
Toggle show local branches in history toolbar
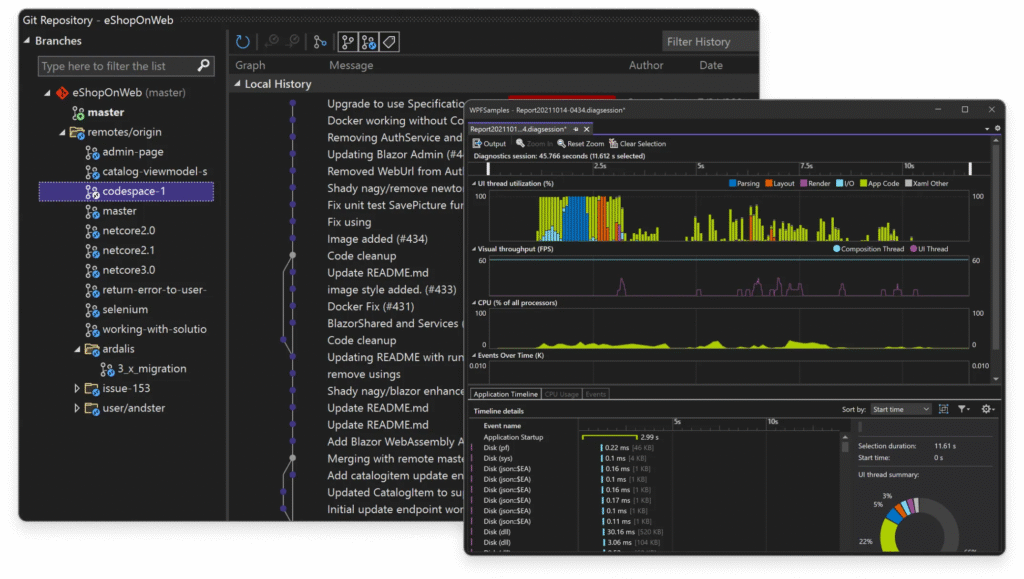[348, 42]
